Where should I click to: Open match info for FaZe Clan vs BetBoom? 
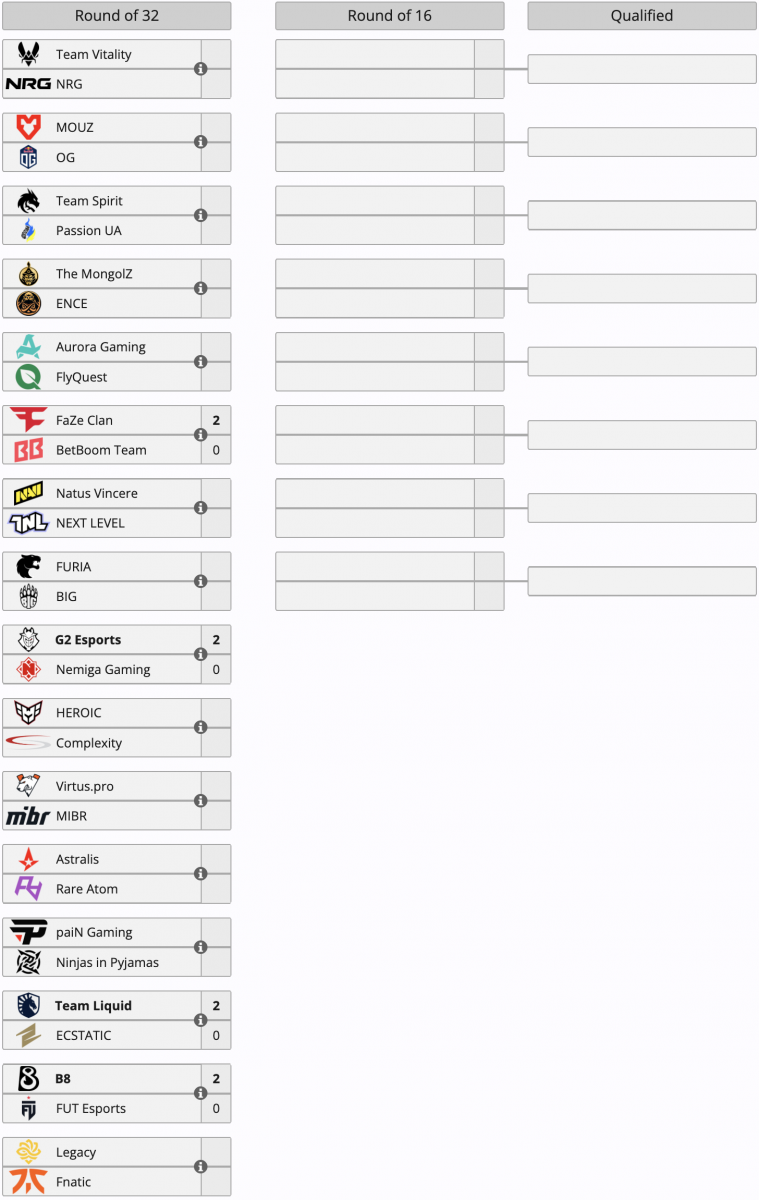tap(200, 435)
